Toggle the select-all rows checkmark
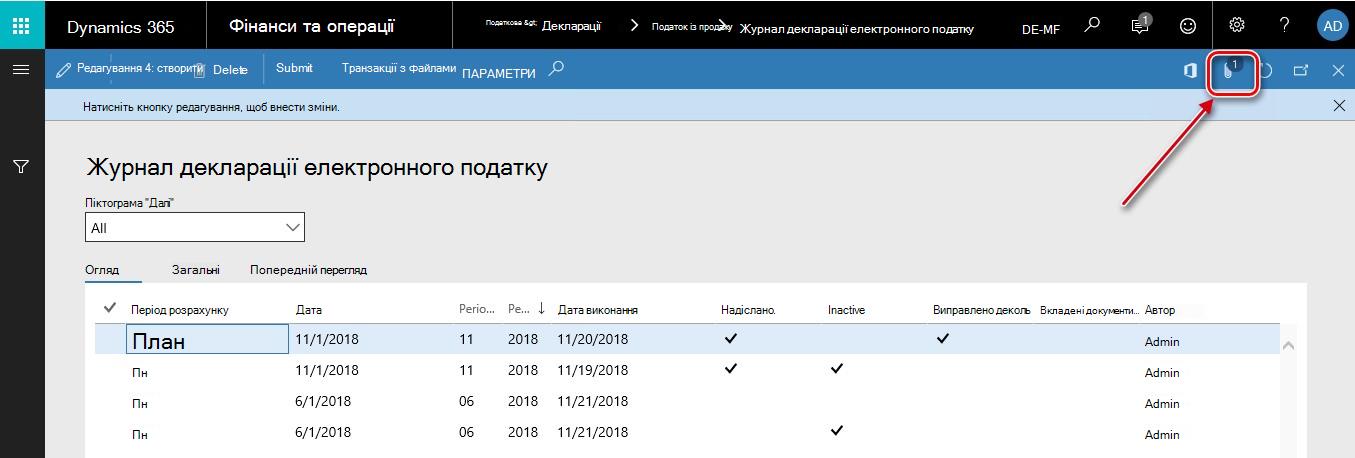This screenshot has width=1355, height=458. point(110,308)
